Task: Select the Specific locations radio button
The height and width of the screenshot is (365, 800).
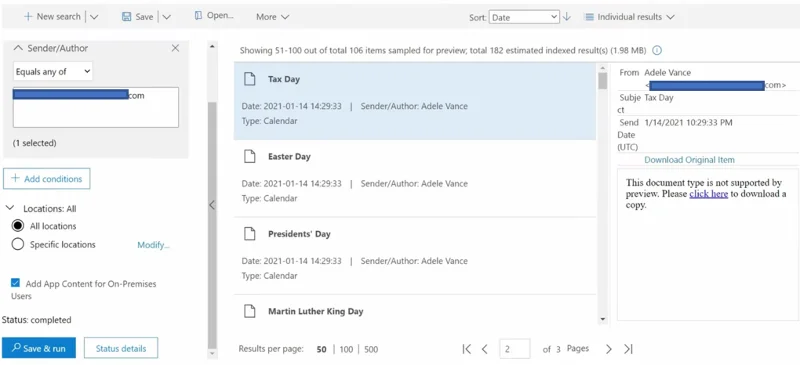Action: pos(18,245)
